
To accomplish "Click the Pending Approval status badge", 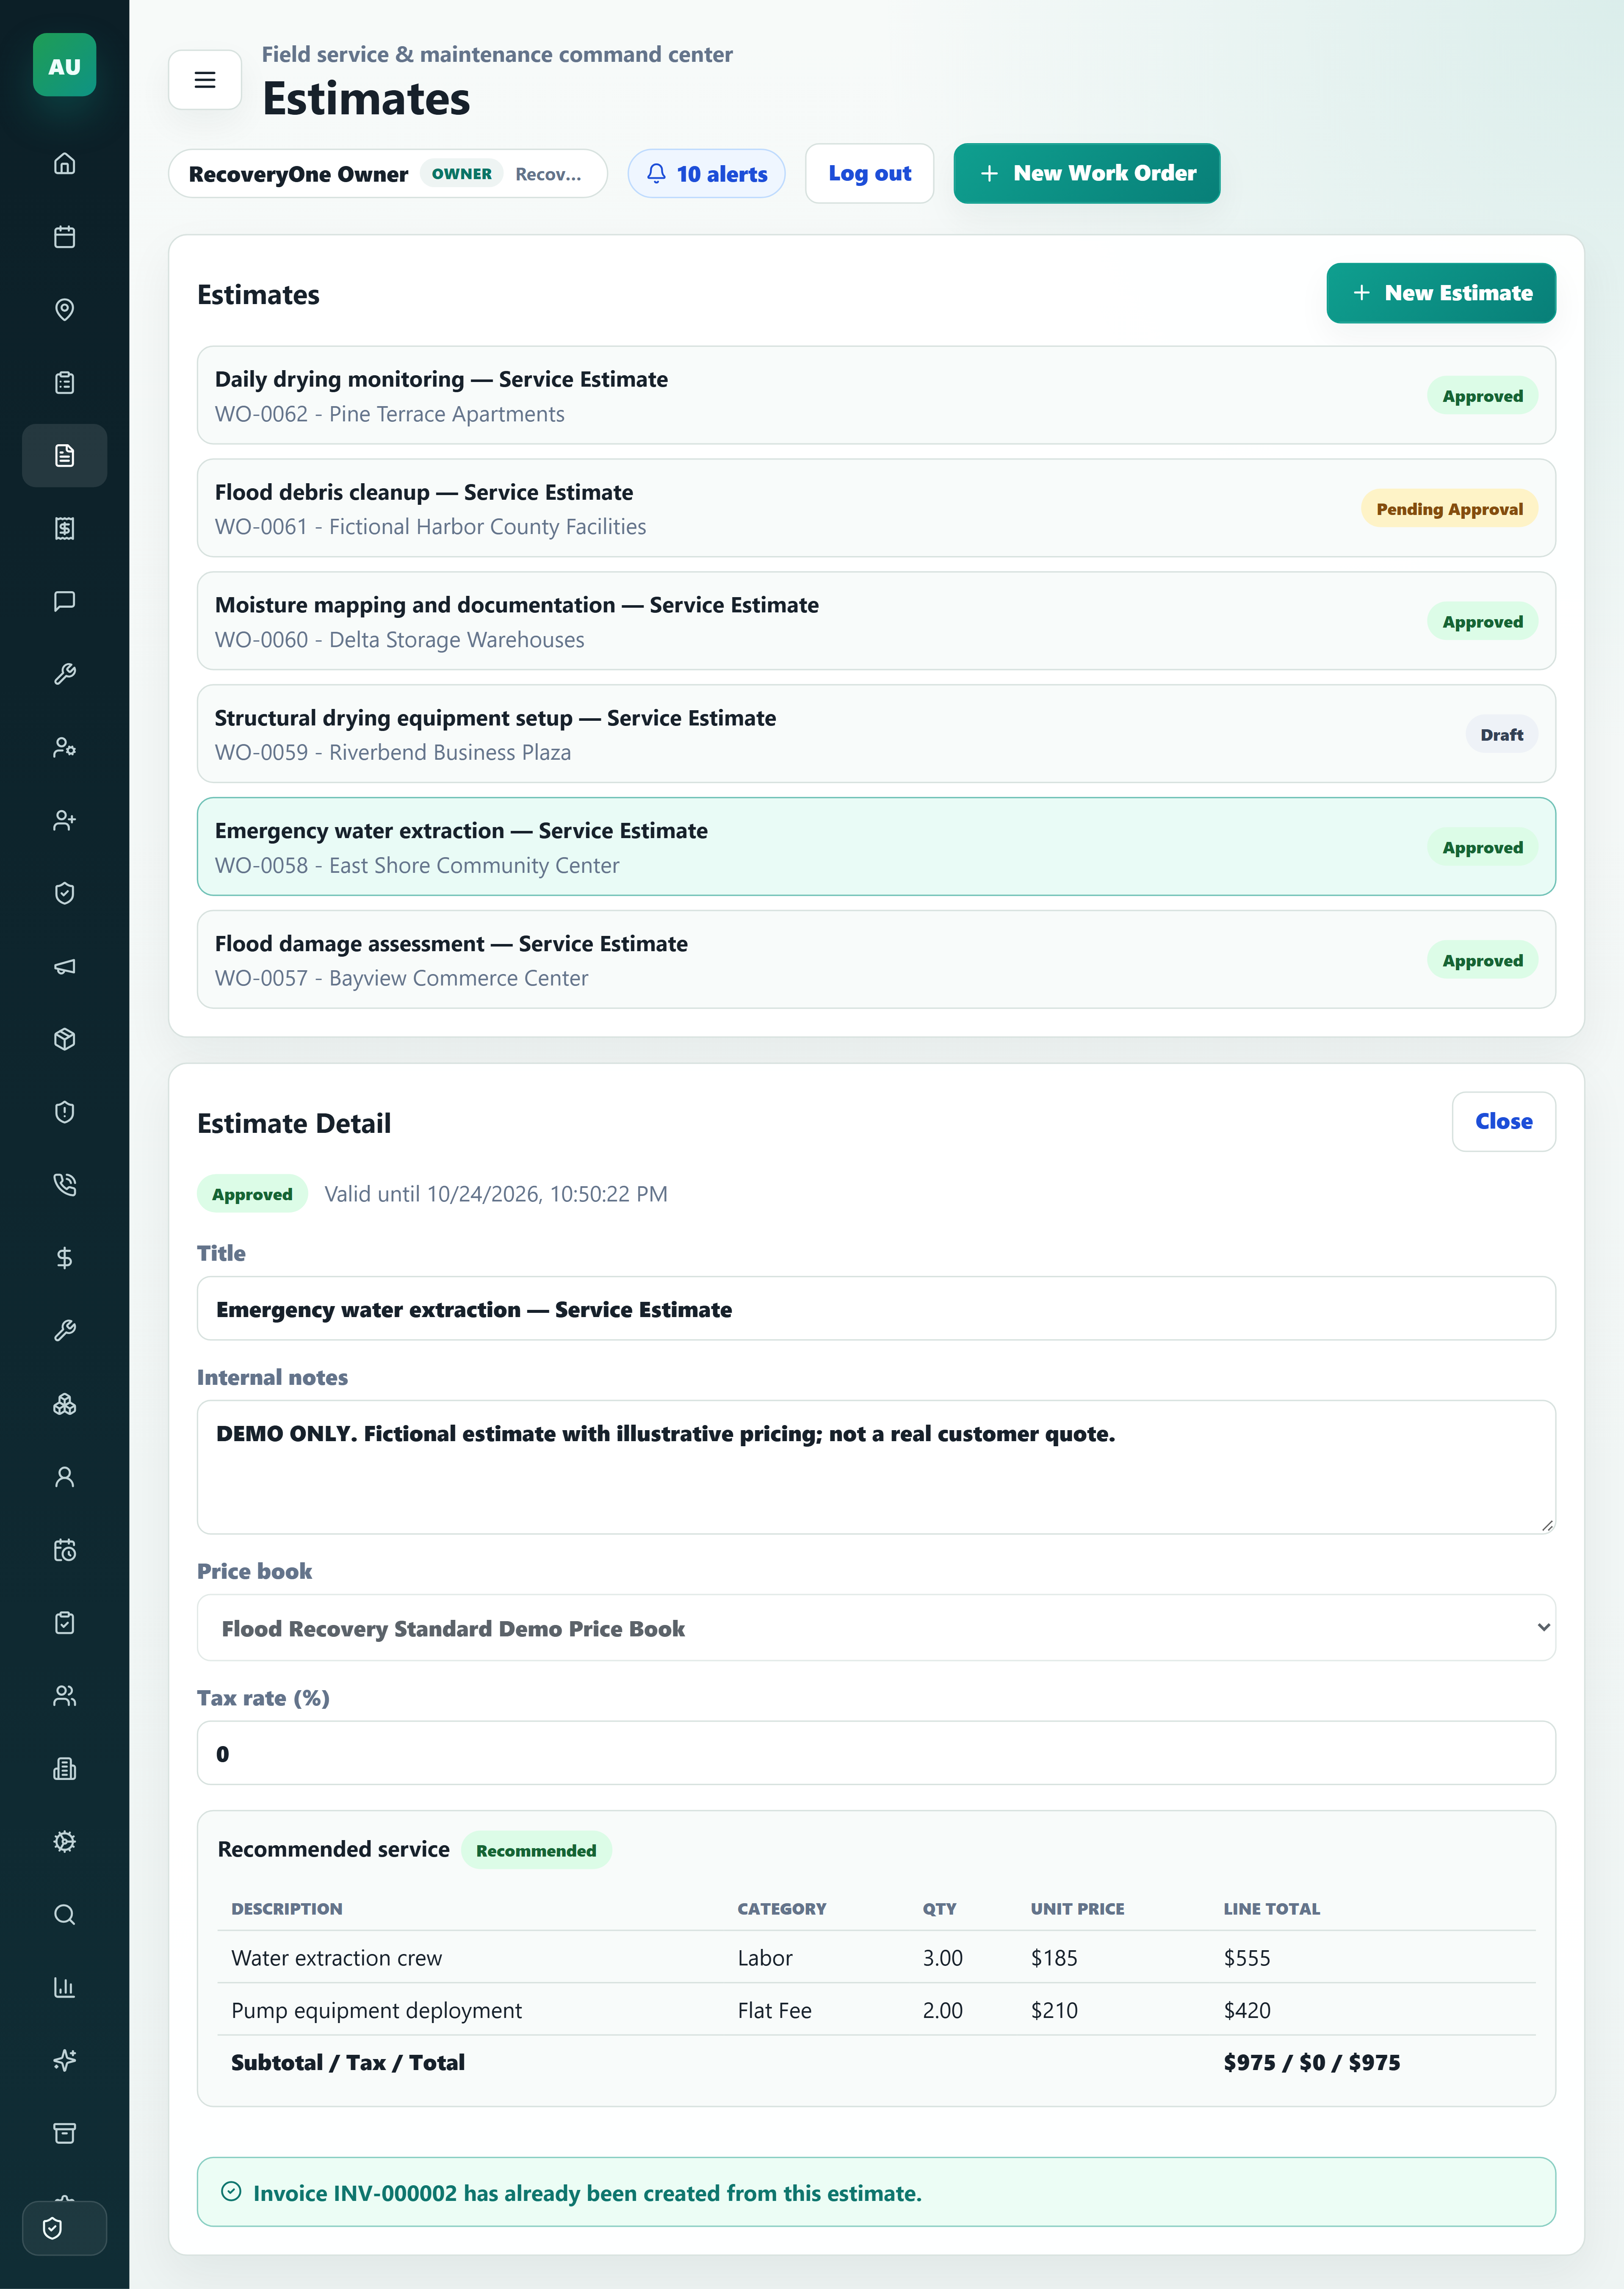I will (1449, 509).
